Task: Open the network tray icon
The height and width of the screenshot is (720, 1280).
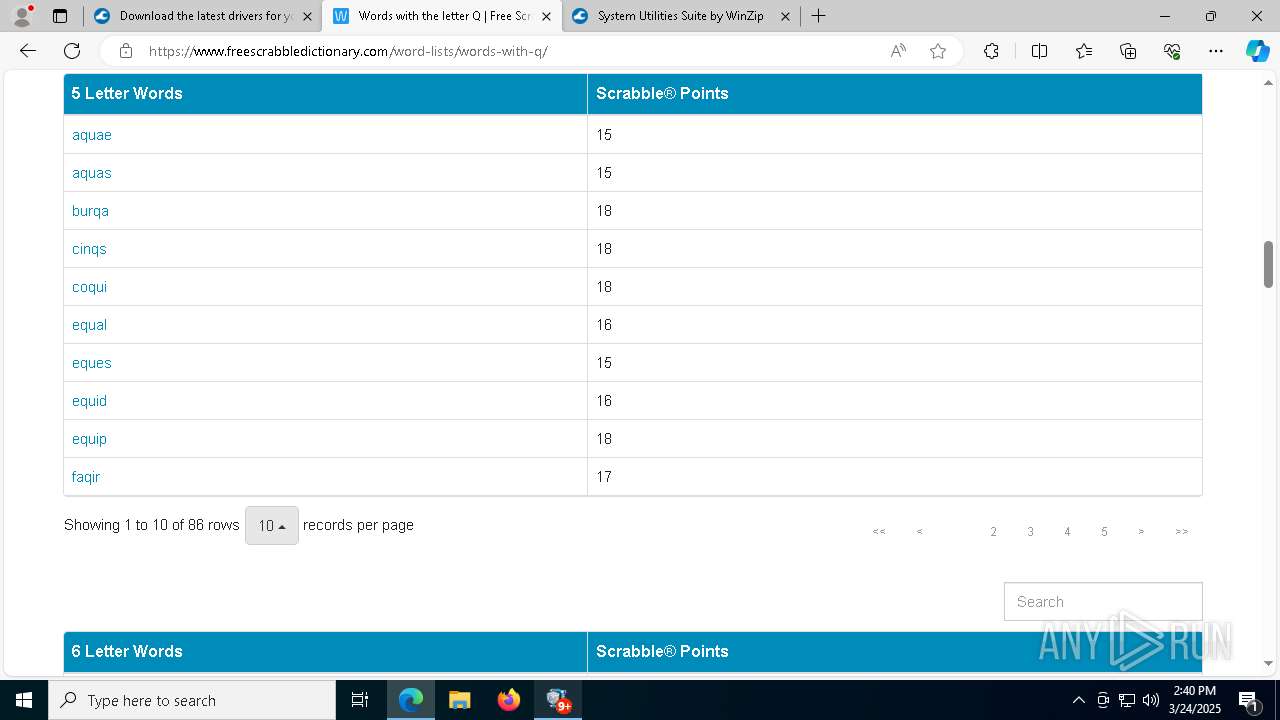Action: click(1127, 700)
